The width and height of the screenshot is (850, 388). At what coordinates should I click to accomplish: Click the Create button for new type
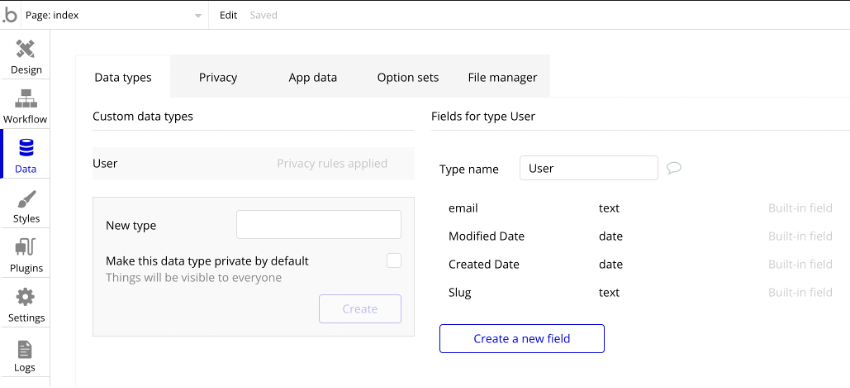click(360, 309)
